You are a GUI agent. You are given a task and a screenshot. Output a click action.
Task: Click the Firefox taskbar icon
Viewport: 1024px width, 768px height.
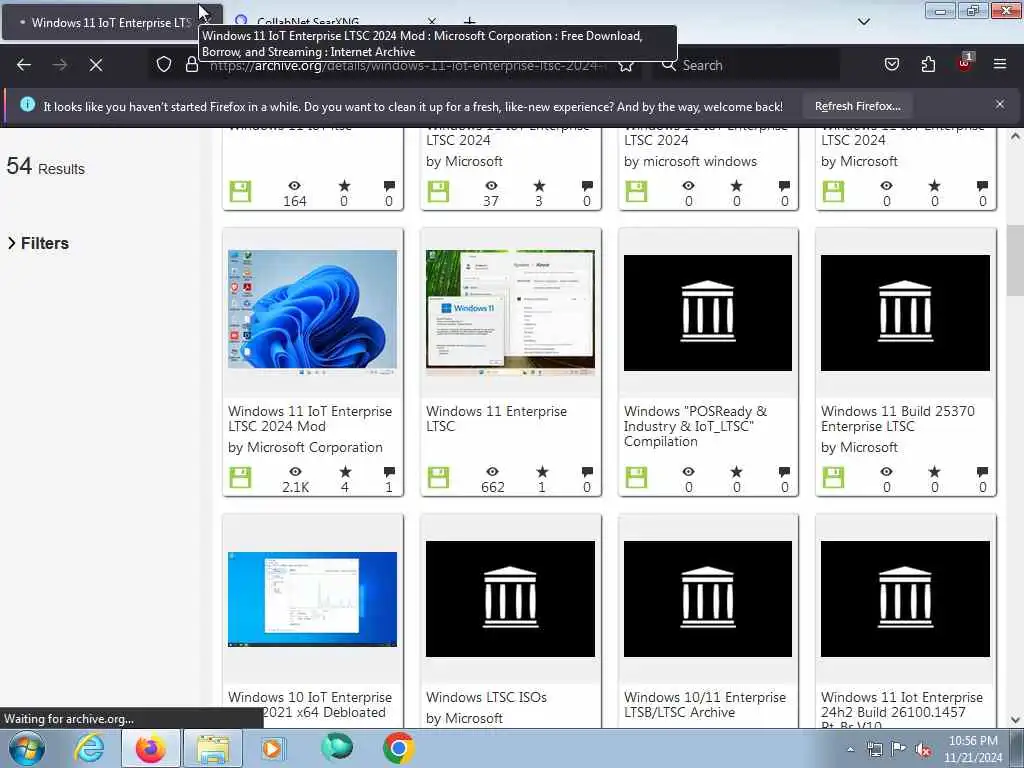(x=150, y=748)
